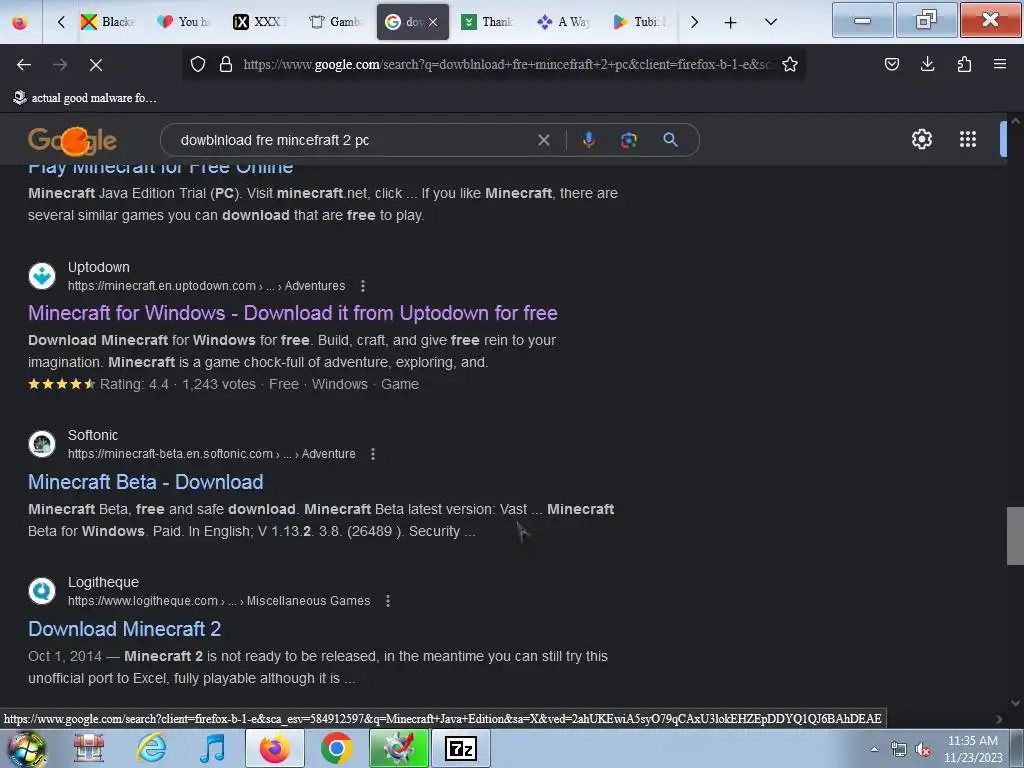Image resolution: width=1024 pixels, height=768 pixels.
Task: Click the Uptodown URL minecraft.en.uptodown.com
Action: point(162,286)
